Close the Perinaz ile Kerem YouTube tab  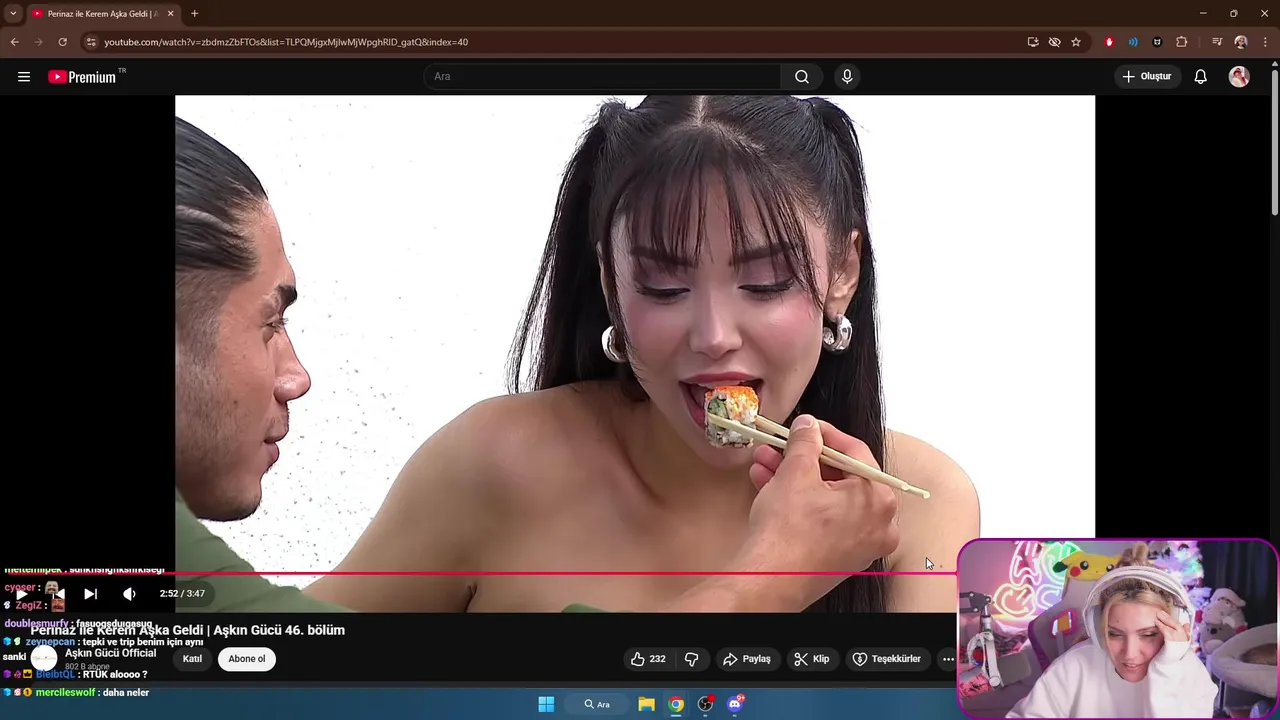(171, 14)
